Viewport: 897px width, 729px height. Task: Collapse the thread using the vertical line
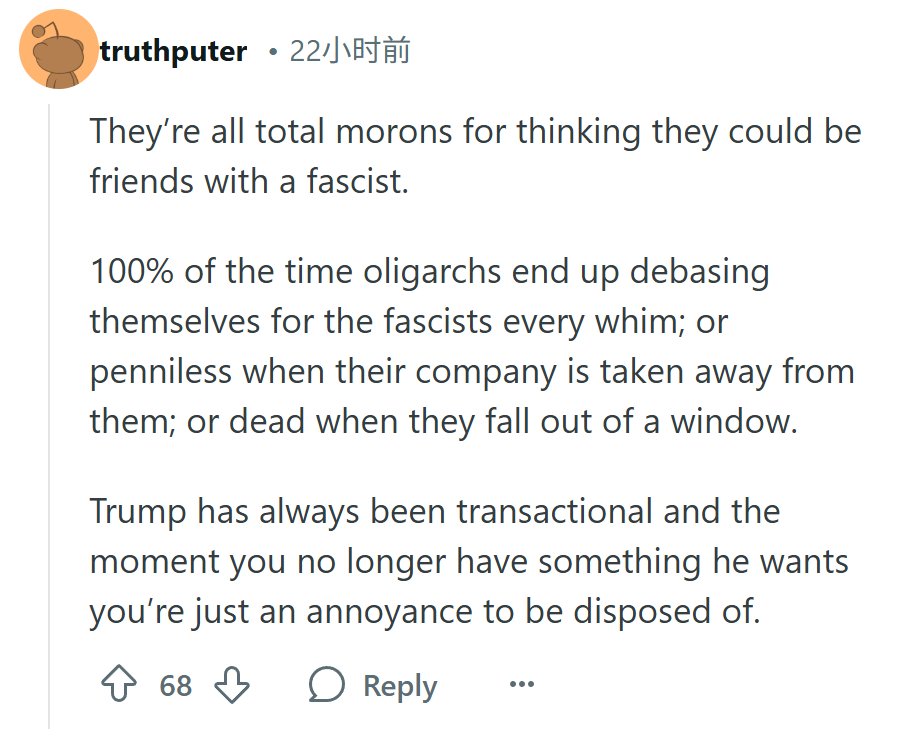pyautogui.click(x=49, y=416)
